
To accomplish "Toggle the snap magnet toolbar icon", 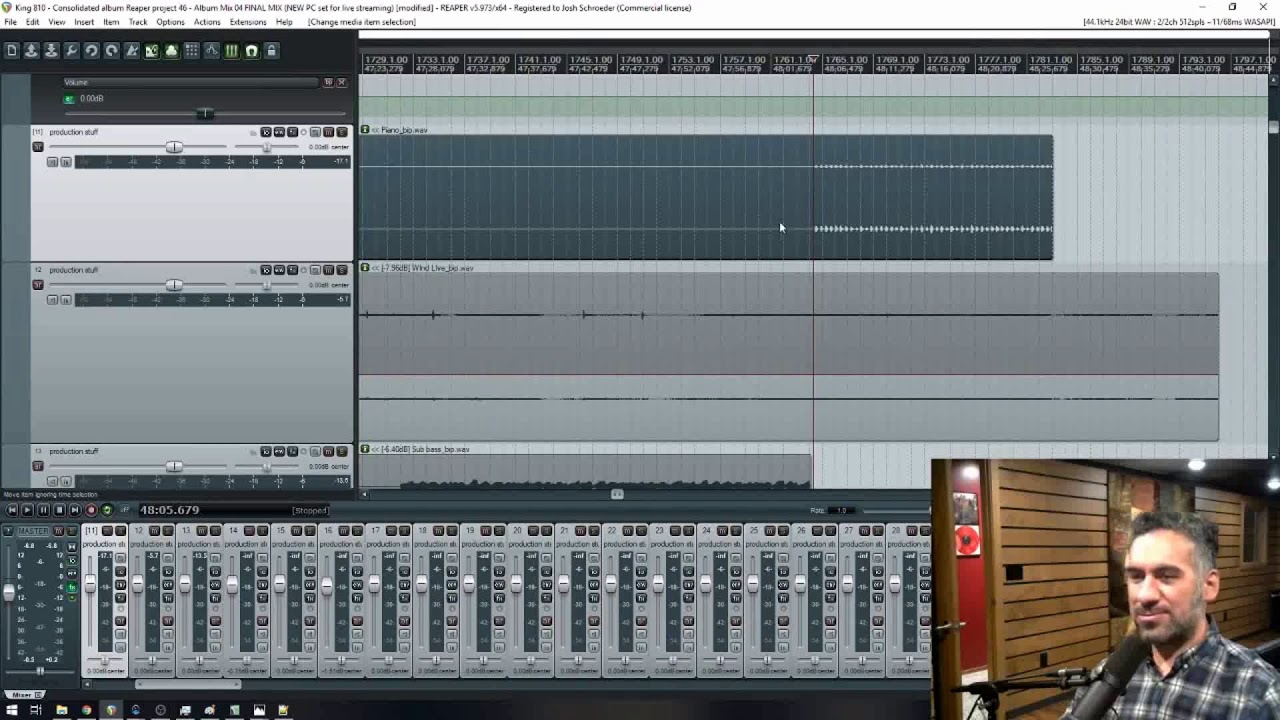I will pos(251,51).
